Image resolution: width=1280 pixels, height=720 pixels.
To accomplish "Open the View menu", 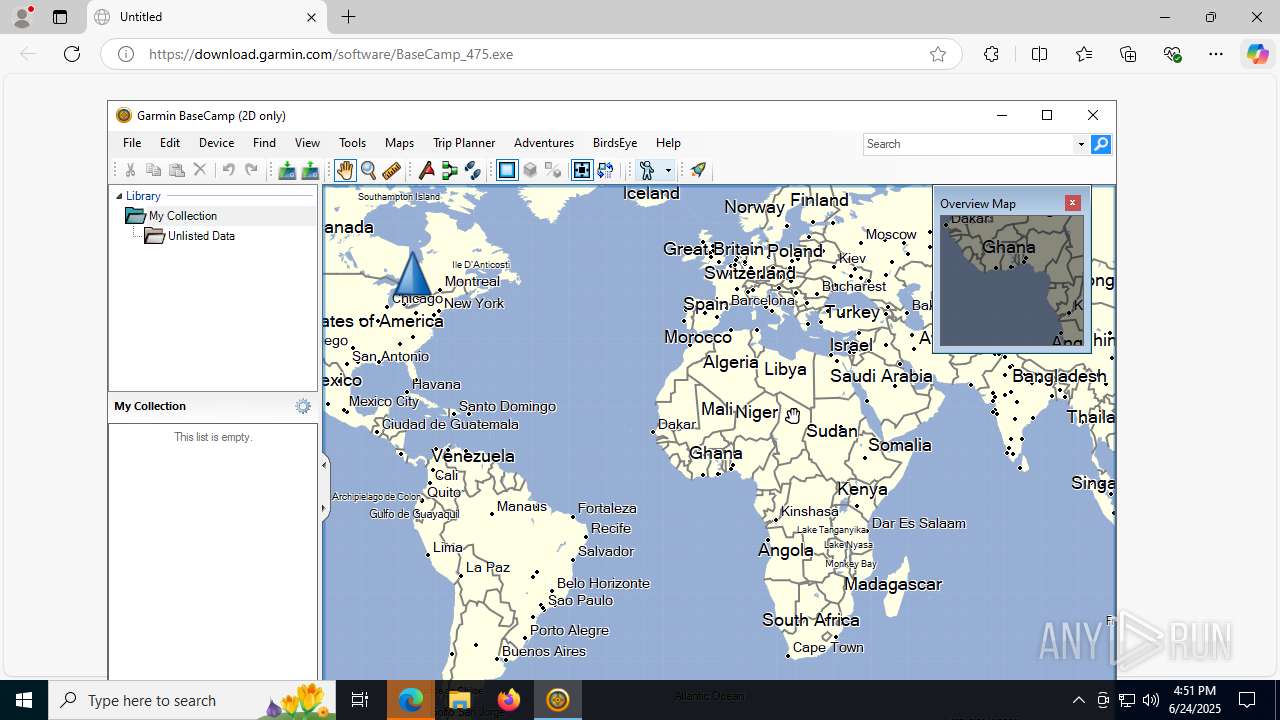I will pos(307,143).
